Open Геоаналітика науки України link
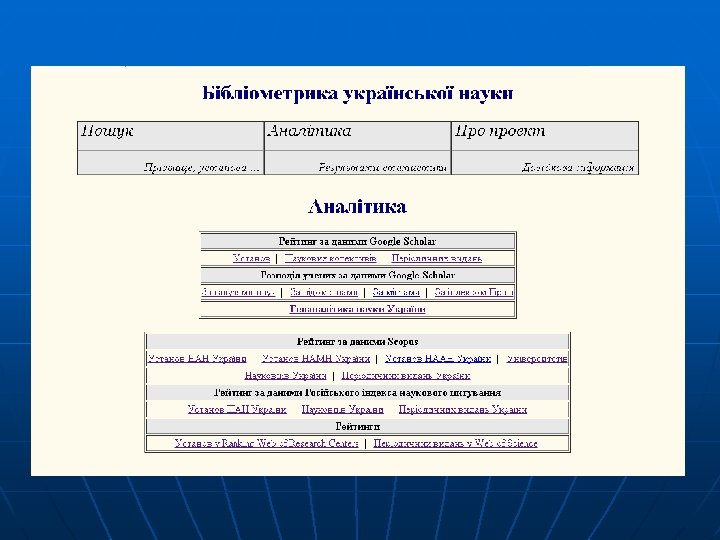720x540 pixels. (x=358, y=309)
